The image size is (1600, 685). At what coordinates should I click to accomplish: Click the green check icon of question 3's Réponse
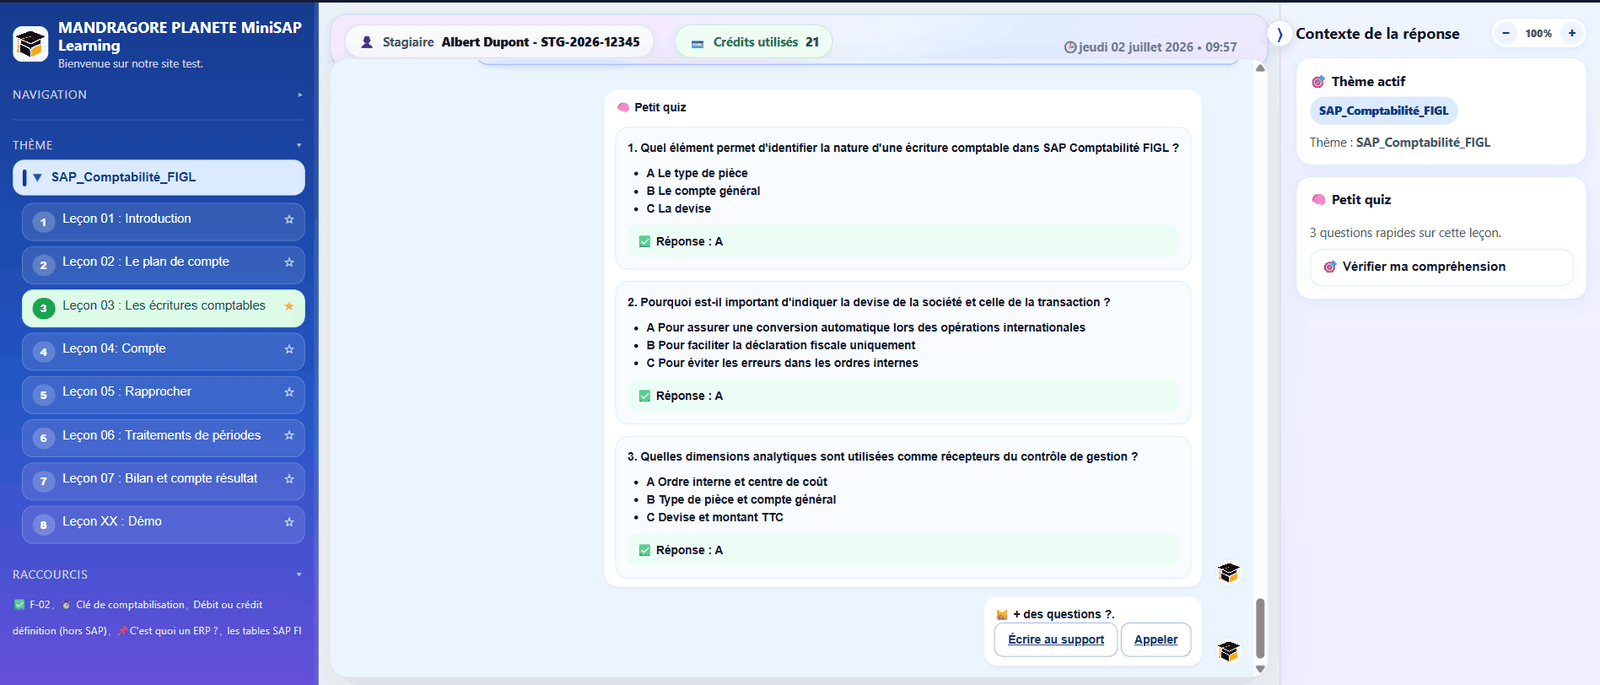coord(644,550)
